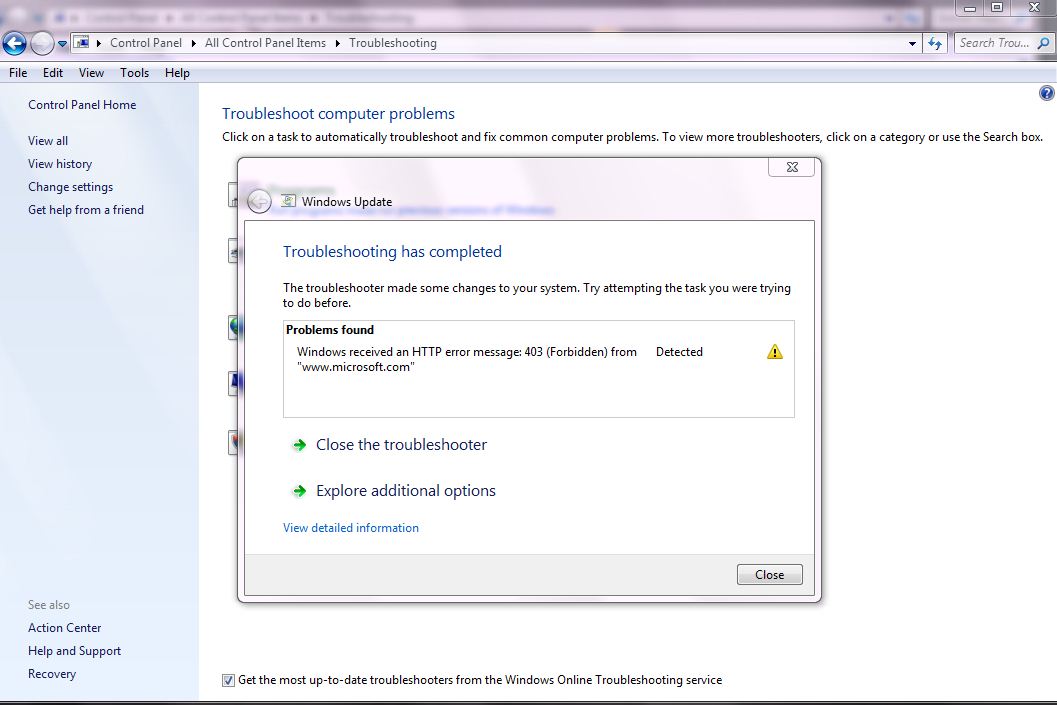Open the File menu
The width and height of the screenshot is (1057, 705).
coord(18,73)
